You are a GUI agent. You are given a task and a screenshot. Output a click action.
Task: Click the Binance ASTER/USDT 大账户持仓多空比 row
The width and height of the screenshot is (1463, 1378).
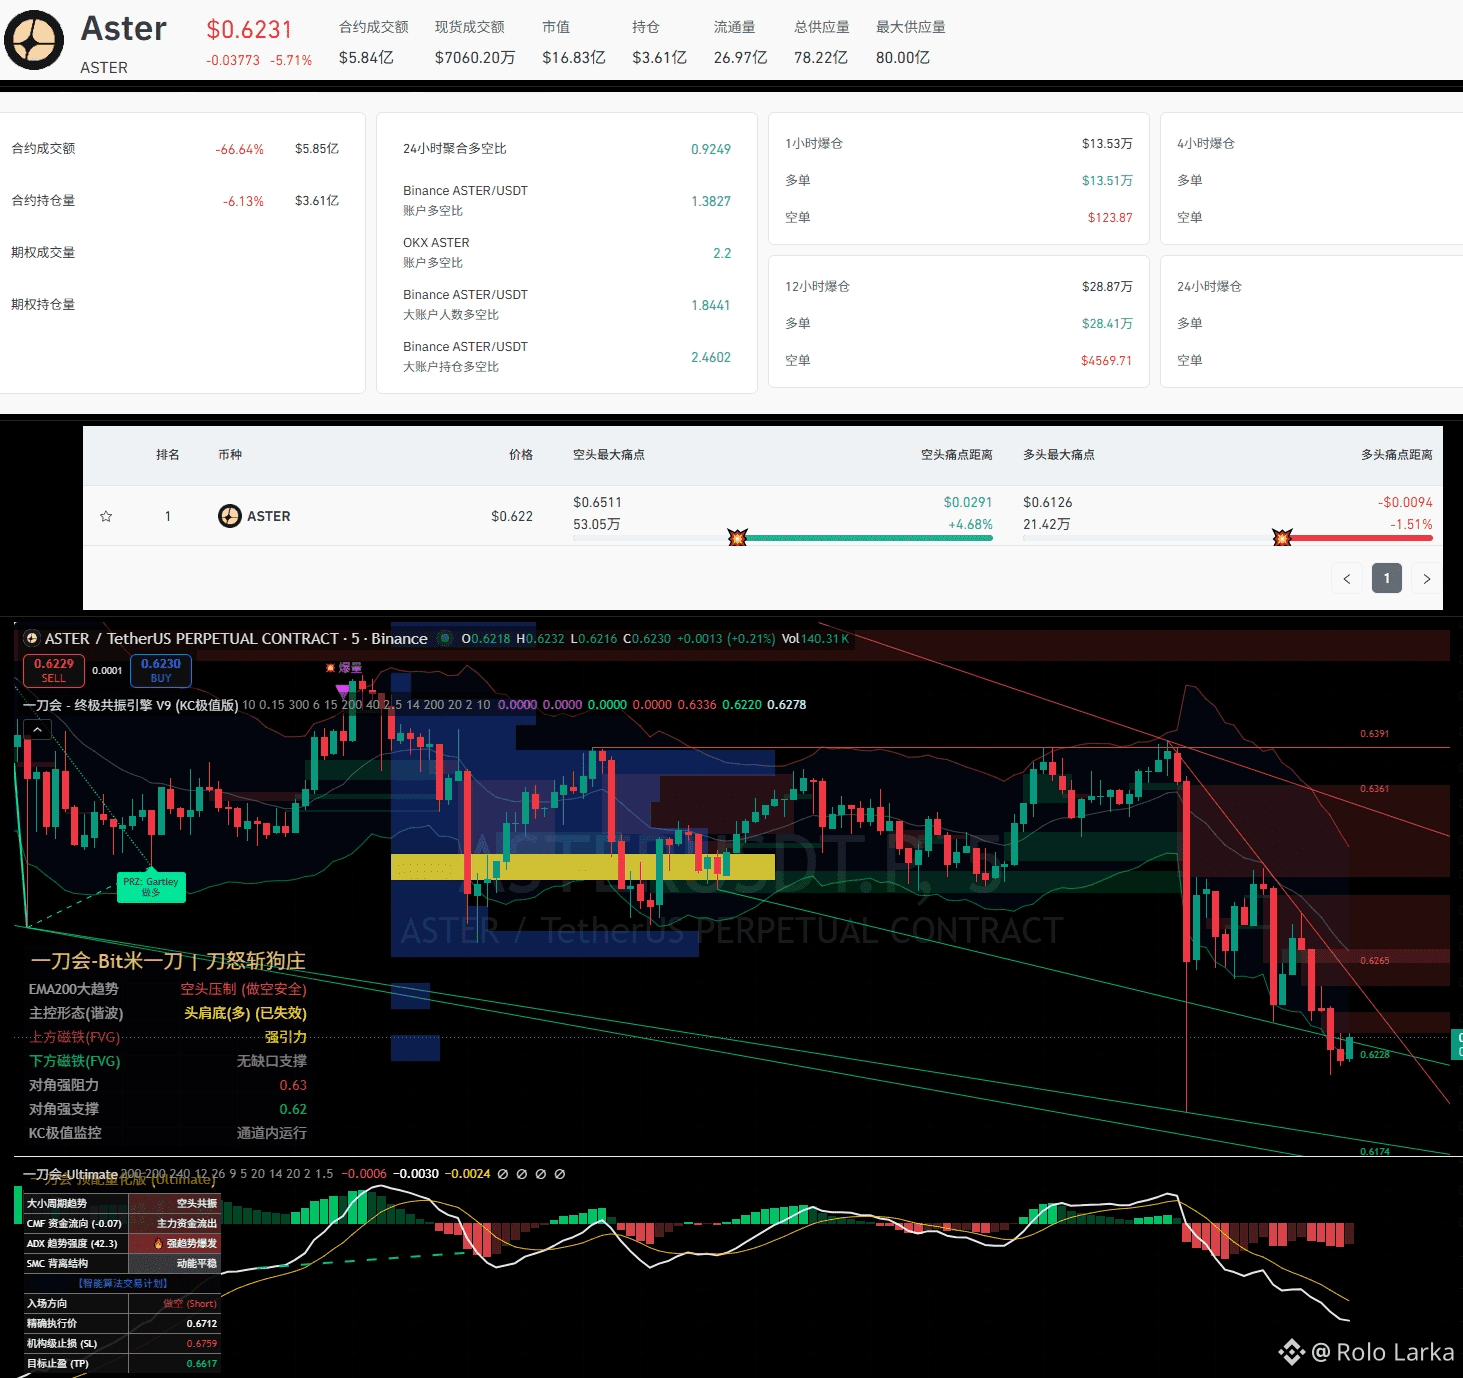(x=567, y=357)
